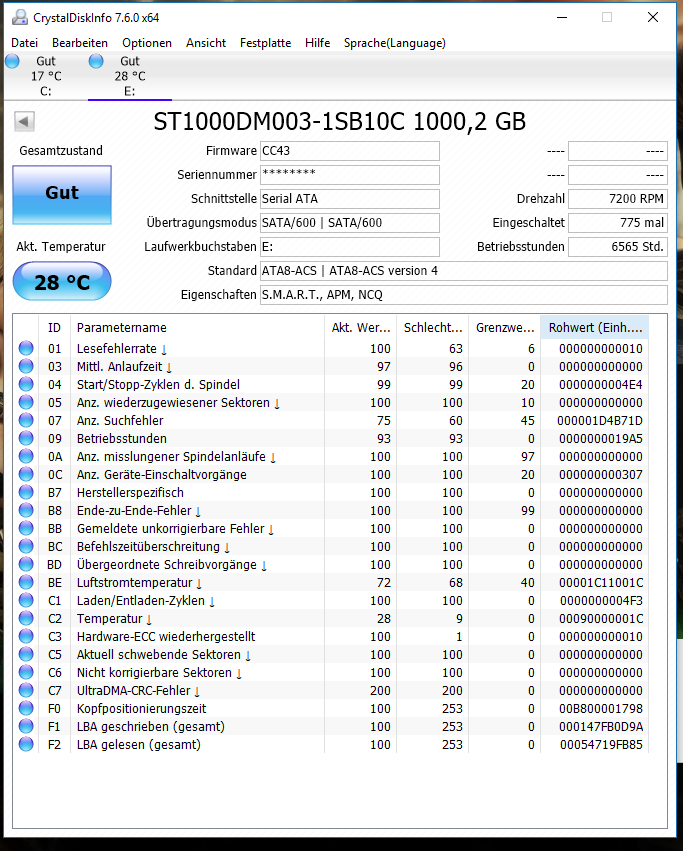Click status orb in Herstellerspezifisch row
This screenshot has width=683, height=851.
click(26, 492)
